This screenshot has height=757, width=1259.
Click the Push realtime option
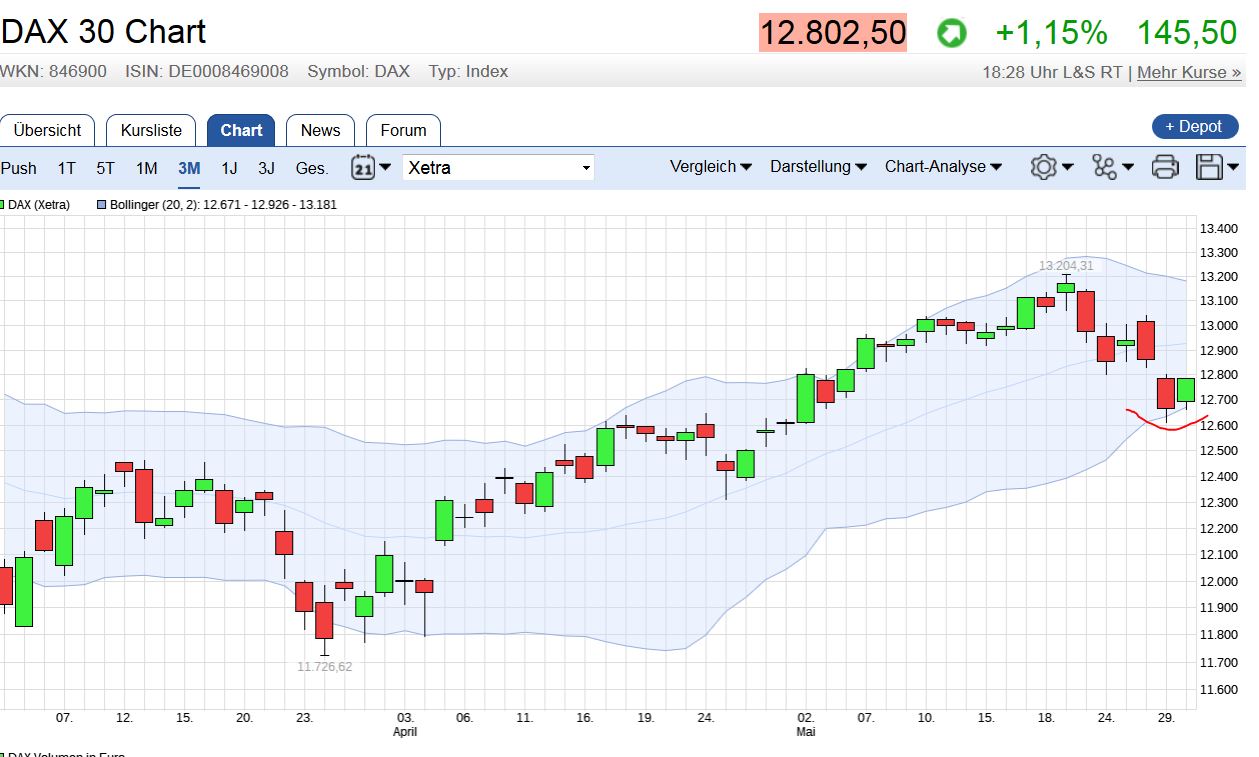pyautogui.click(x=19, y=168)
